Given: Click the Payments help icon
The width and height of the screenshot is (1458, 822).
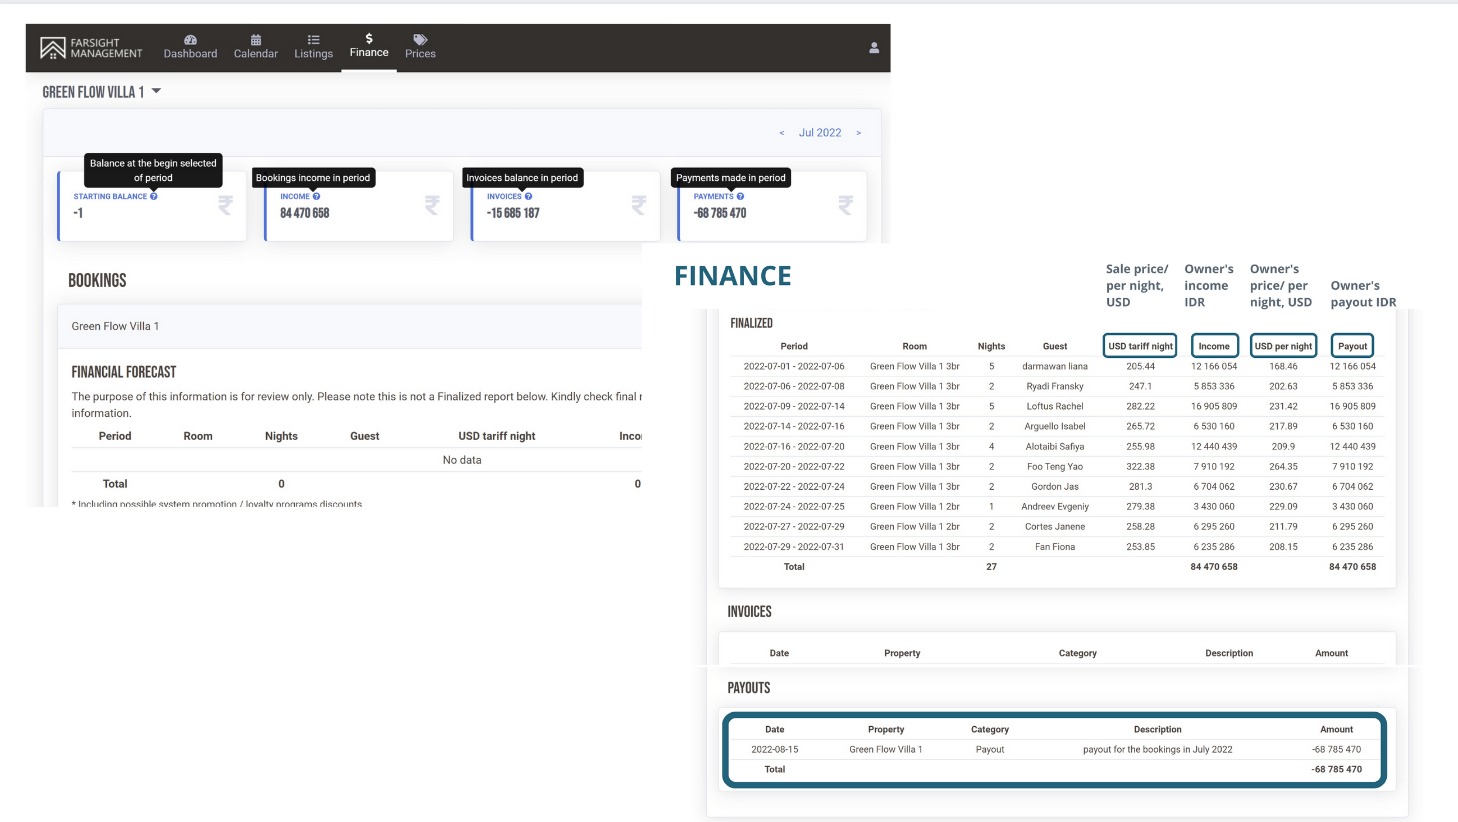Looking at the screenshot, I should [739, 197].
